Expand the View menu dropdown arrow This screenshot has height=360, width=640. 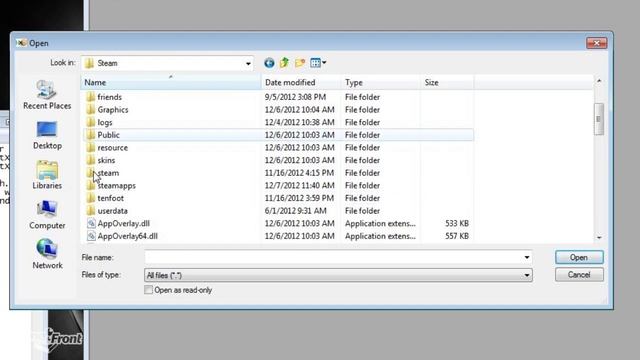click(x=324, y=63)
